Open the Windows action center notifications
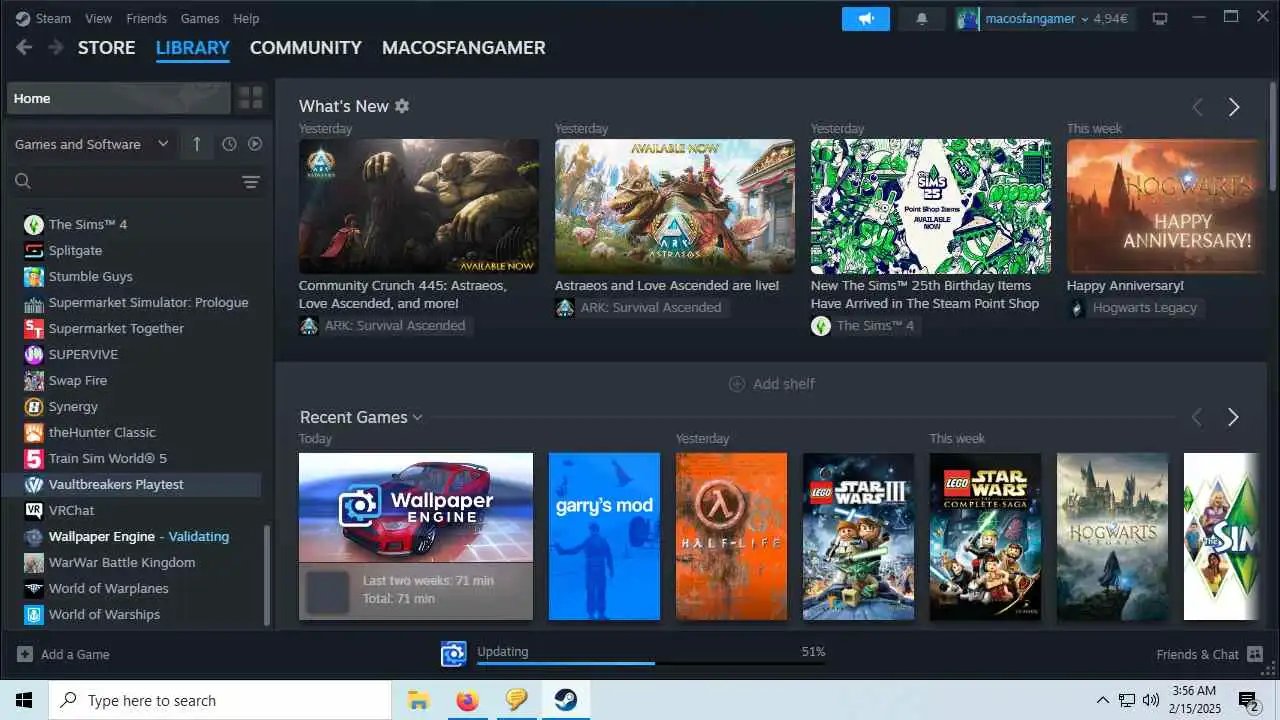The image size is (1280, 720). coord(1248,700)
